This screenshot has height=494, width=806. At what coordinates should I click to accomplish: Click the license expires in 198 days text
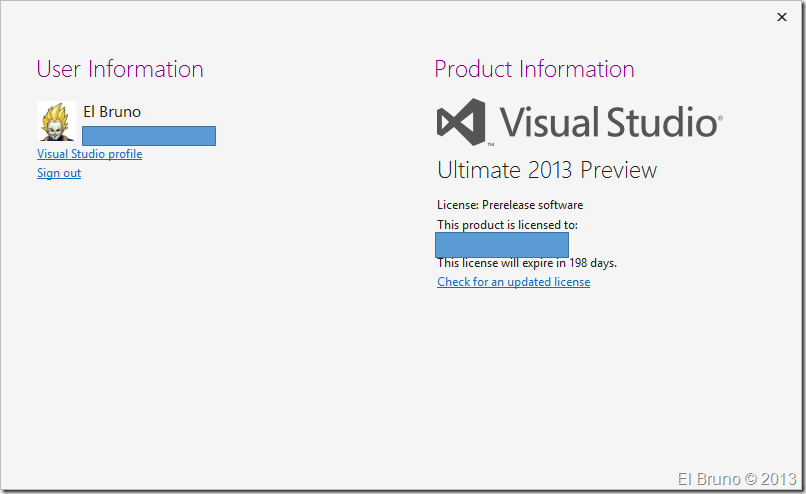527,263
